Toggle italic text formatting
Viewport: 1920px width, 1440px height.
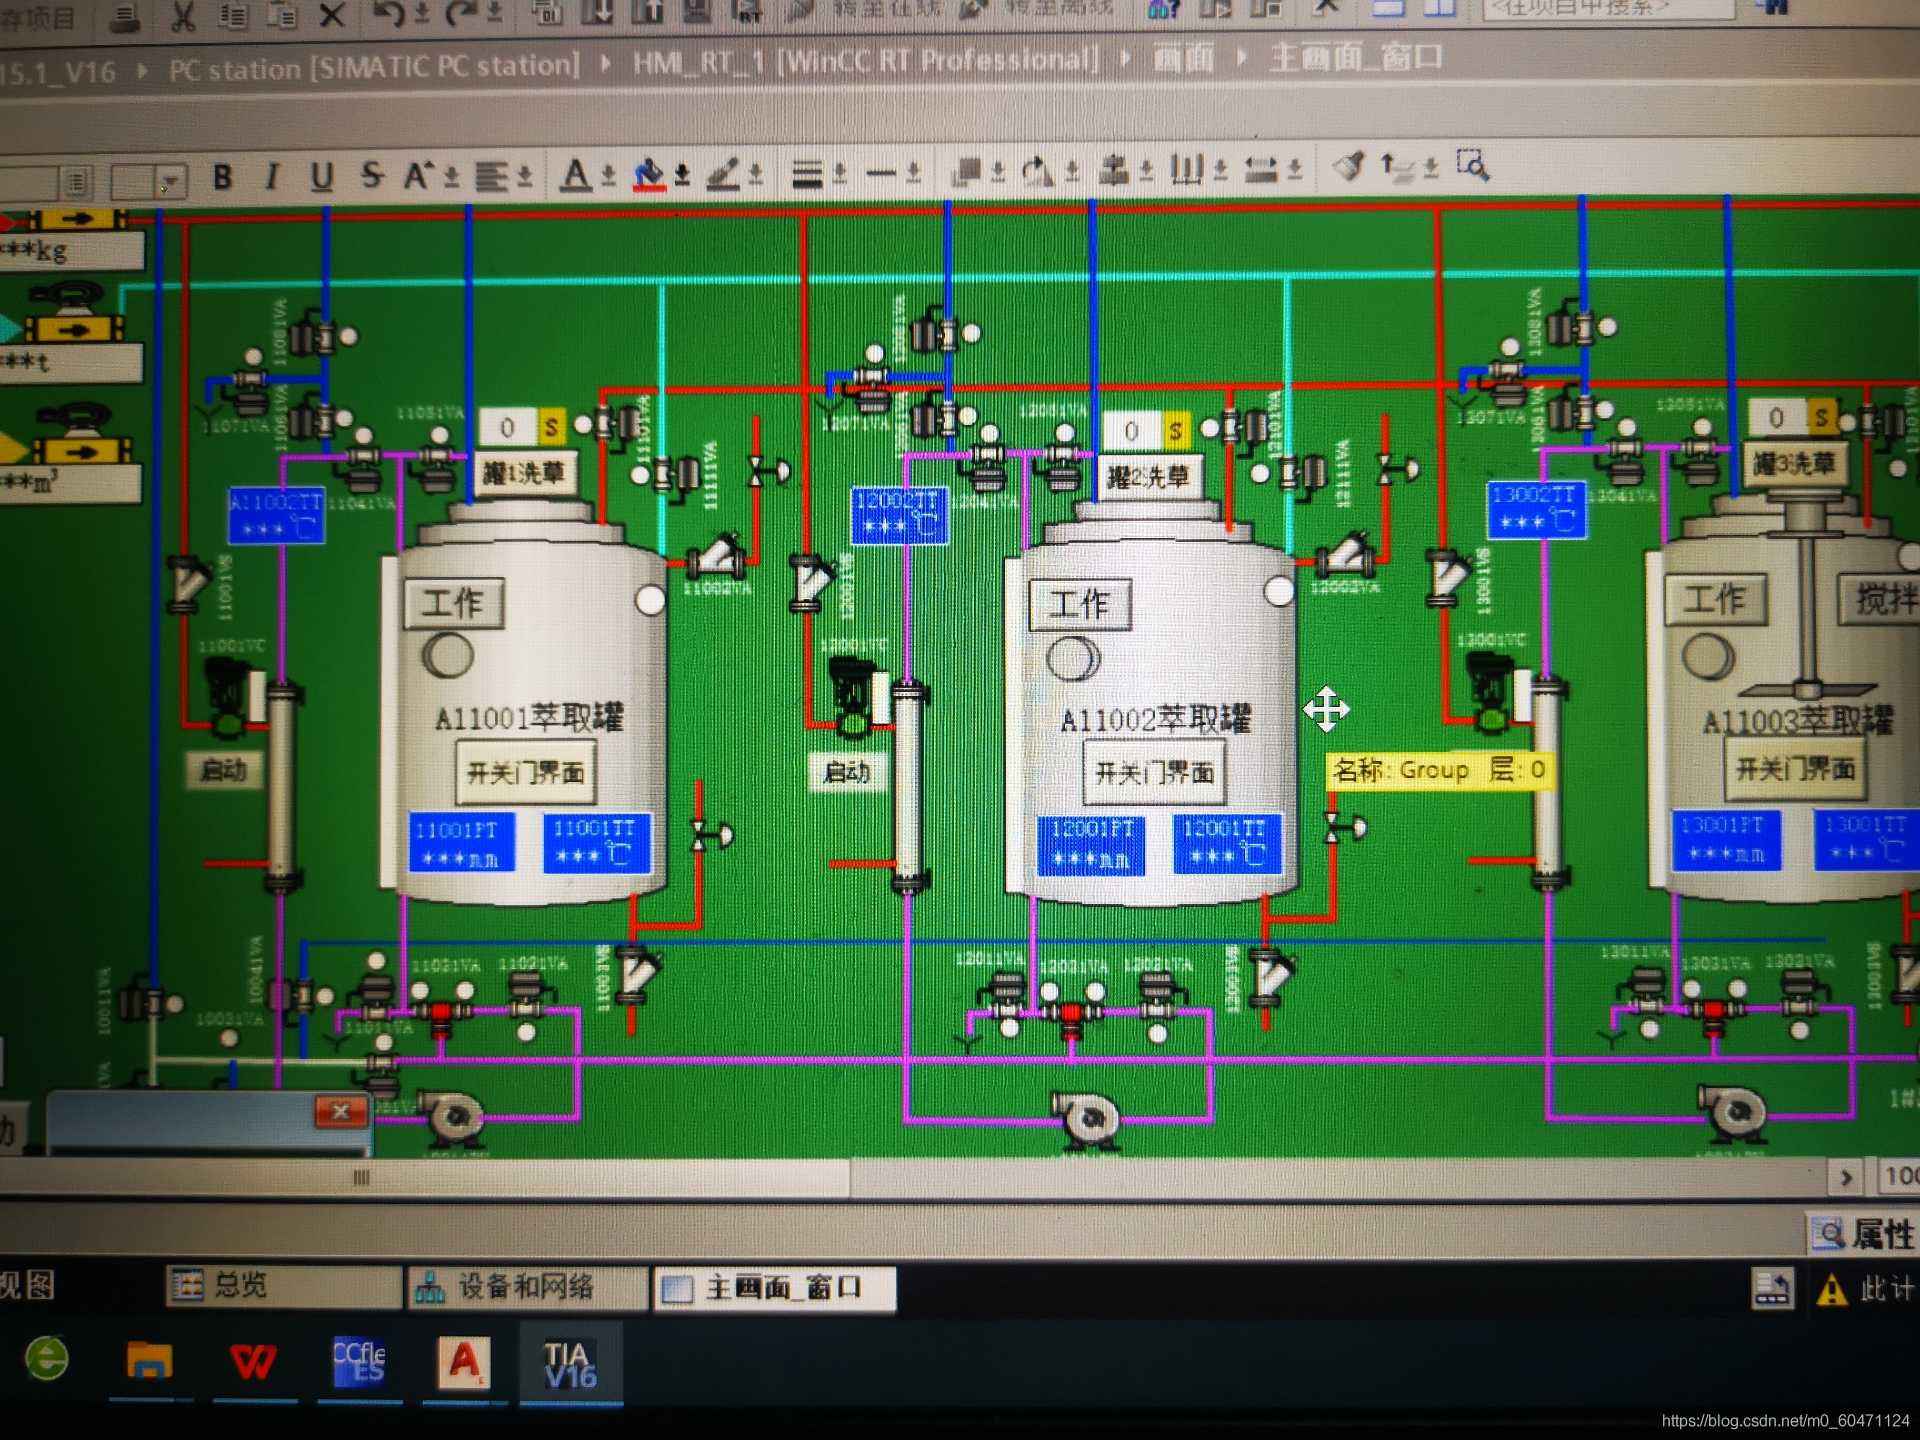271,177
